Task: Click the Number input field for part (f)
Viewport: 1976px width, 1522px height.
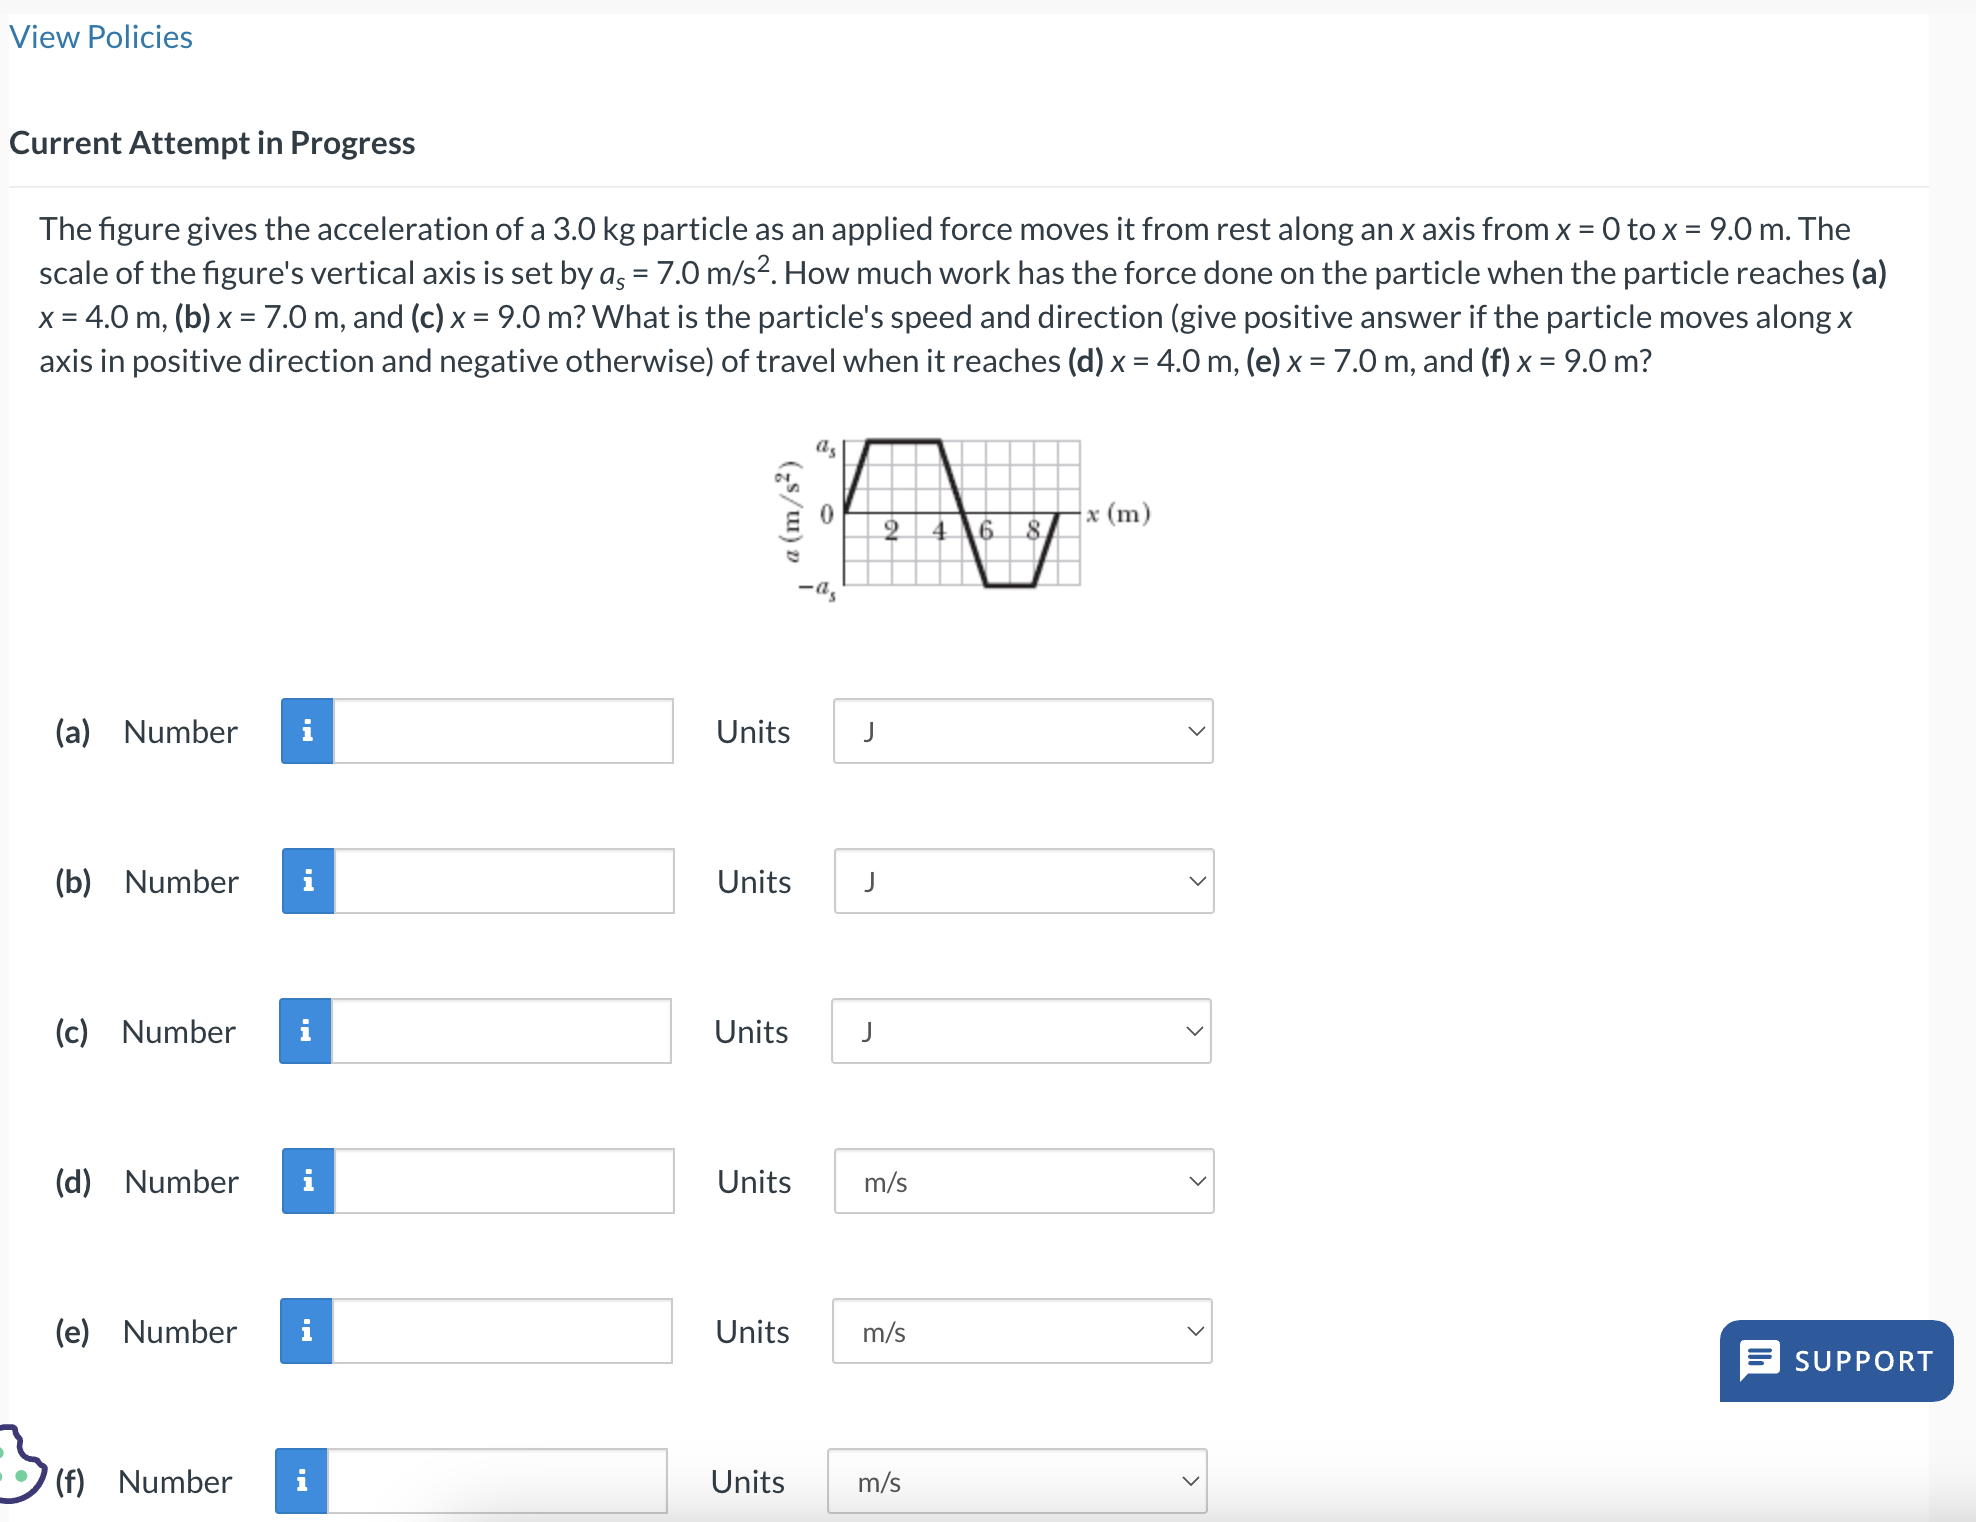Action: tap(495, 1481)
